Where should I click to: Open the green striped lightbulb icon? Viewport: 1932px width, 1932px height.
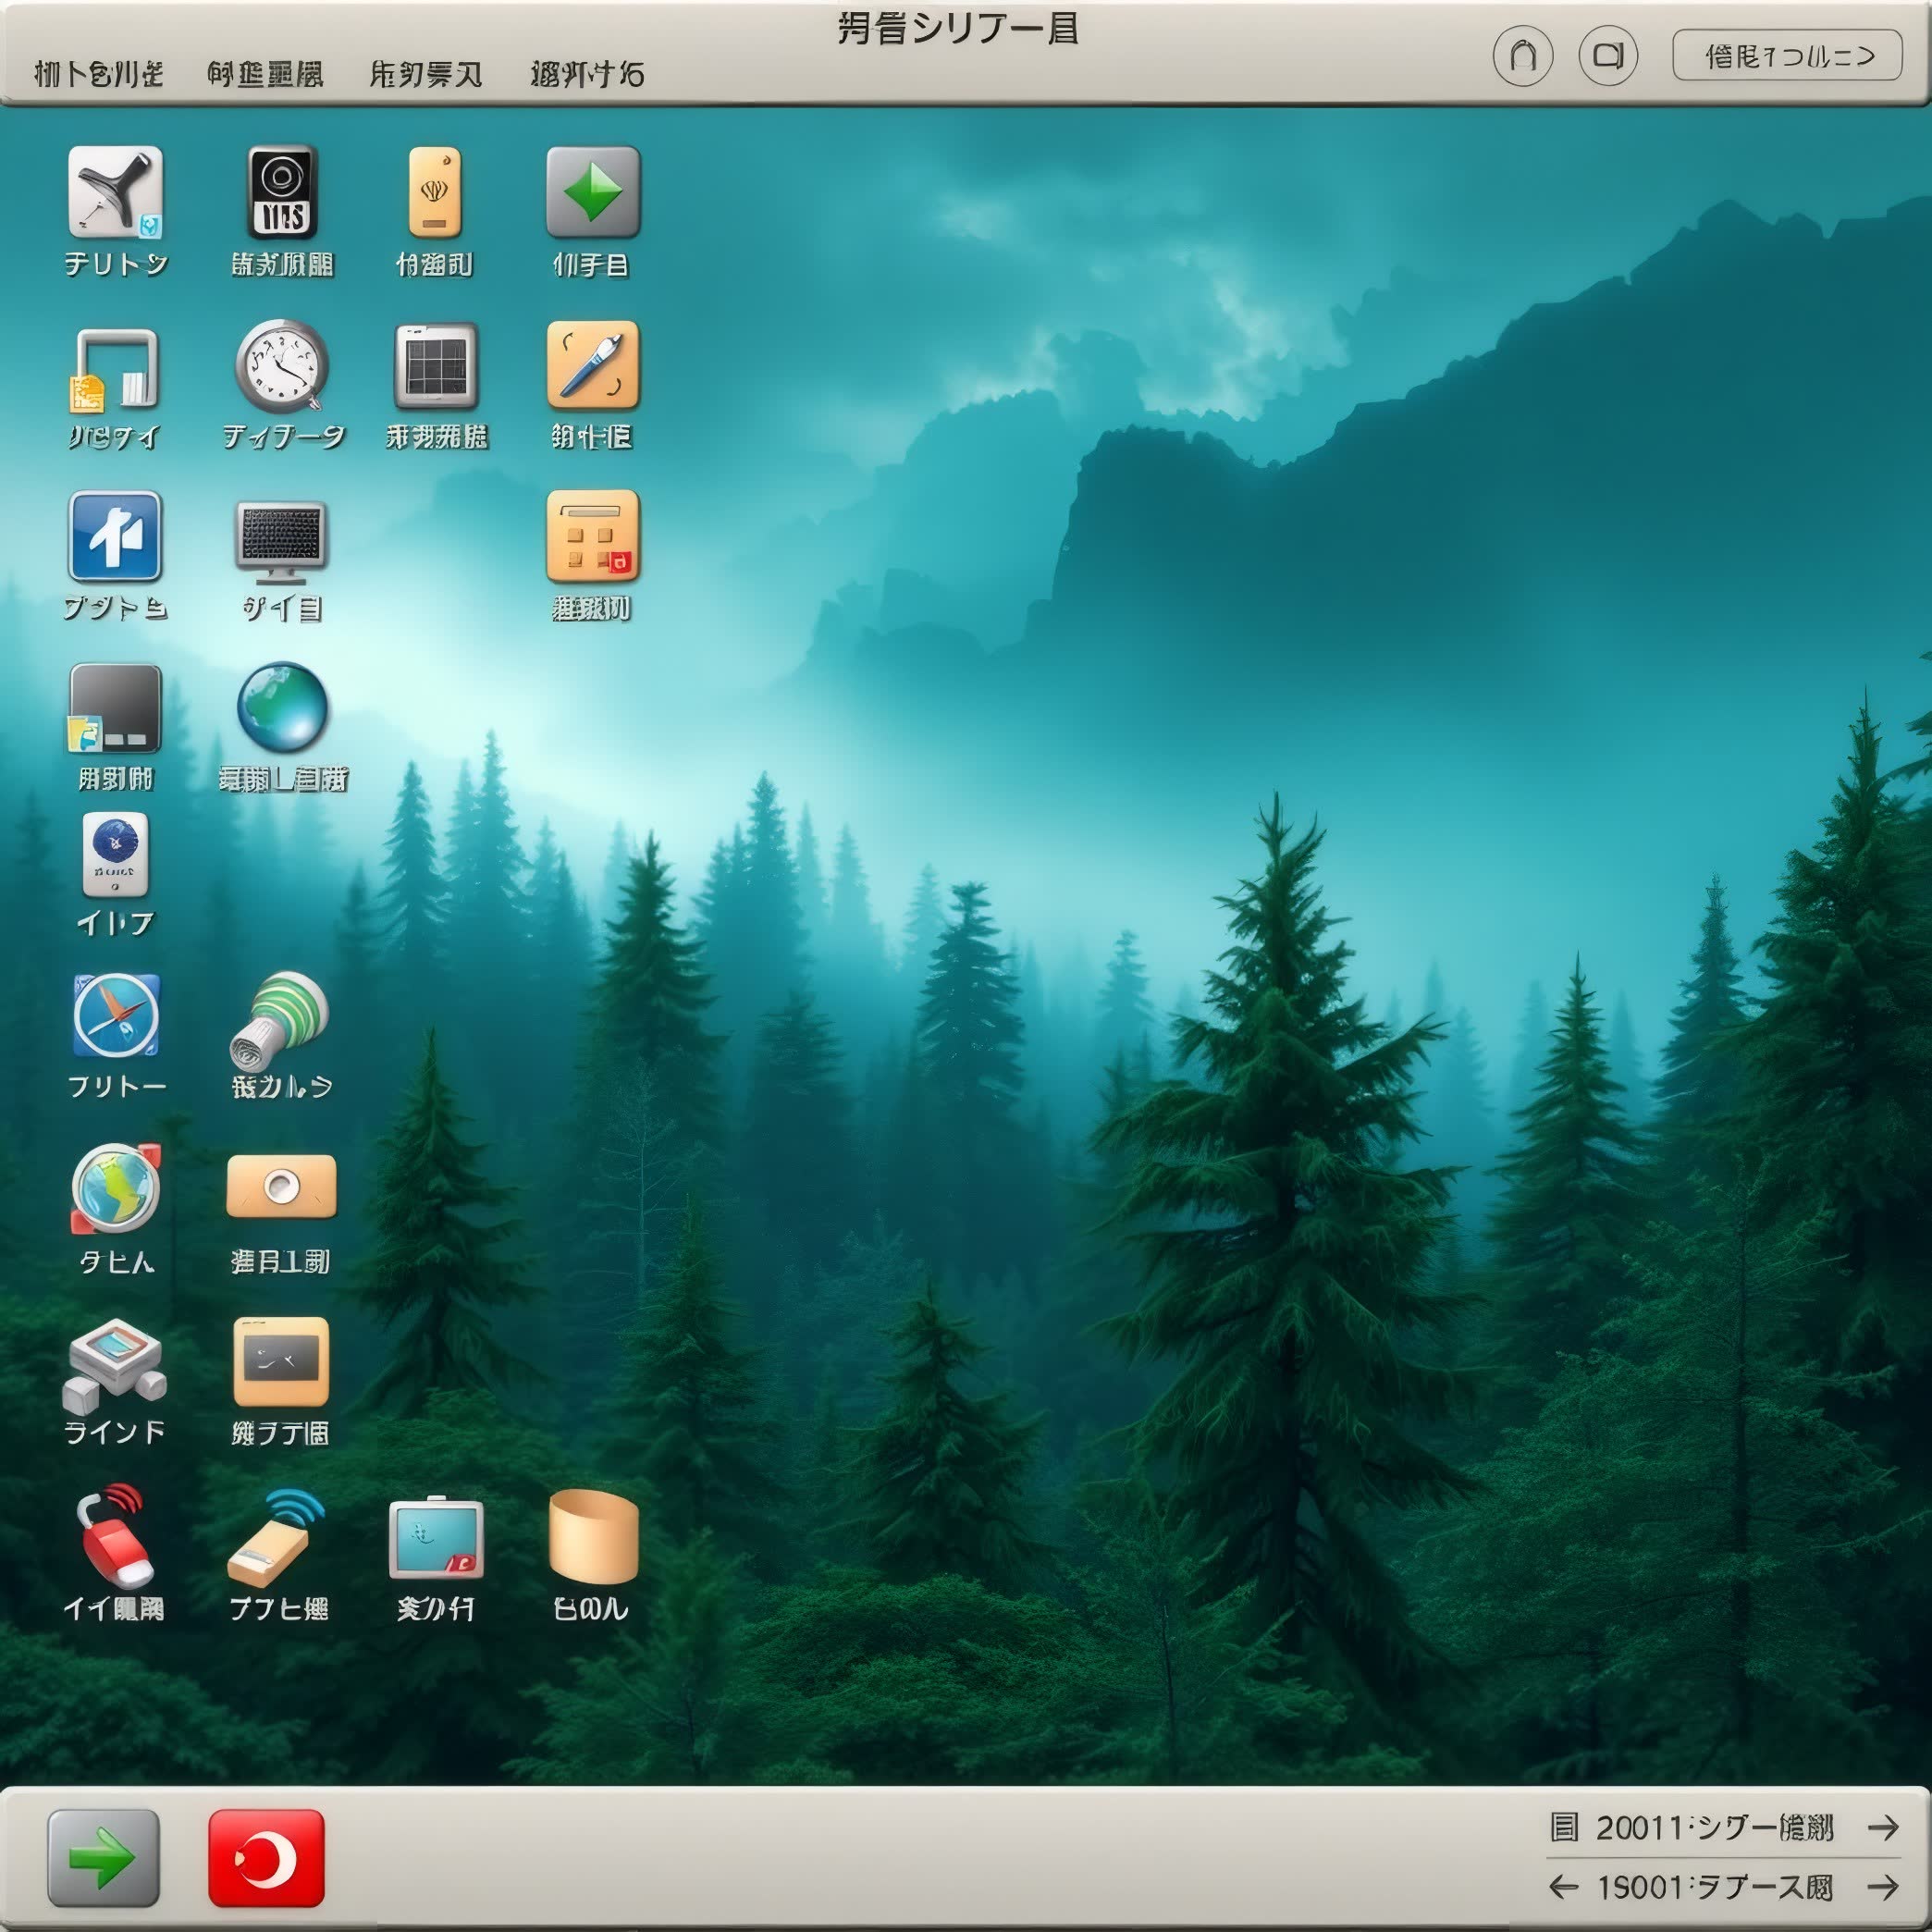pyautogui.click(x=282, y=1020)
